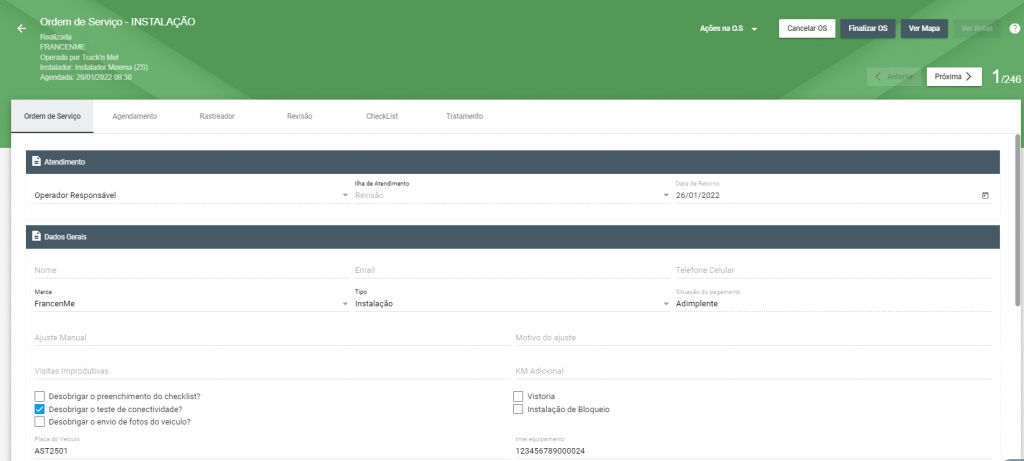Screen dimensions: 1024x461
Task: Click the Atendimento section document icon
Action: 37,161
